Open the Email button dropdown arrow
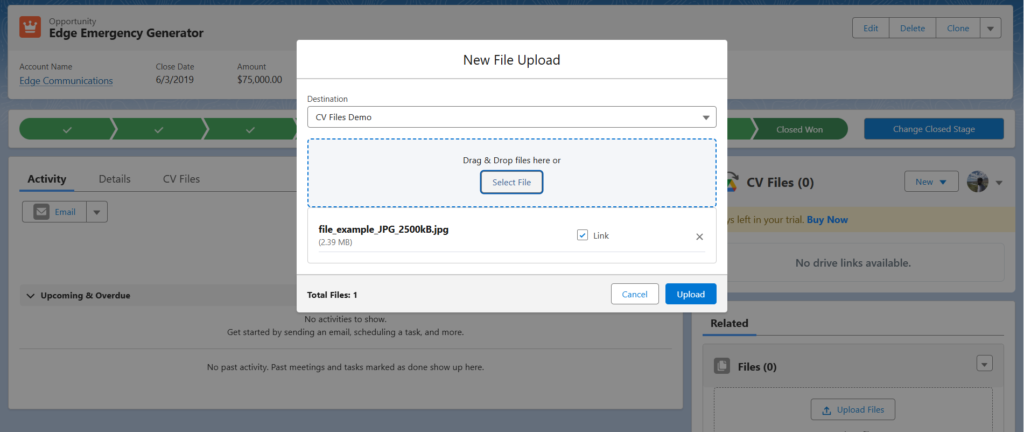The image size is (1024, 432). (x=96, y=212)
